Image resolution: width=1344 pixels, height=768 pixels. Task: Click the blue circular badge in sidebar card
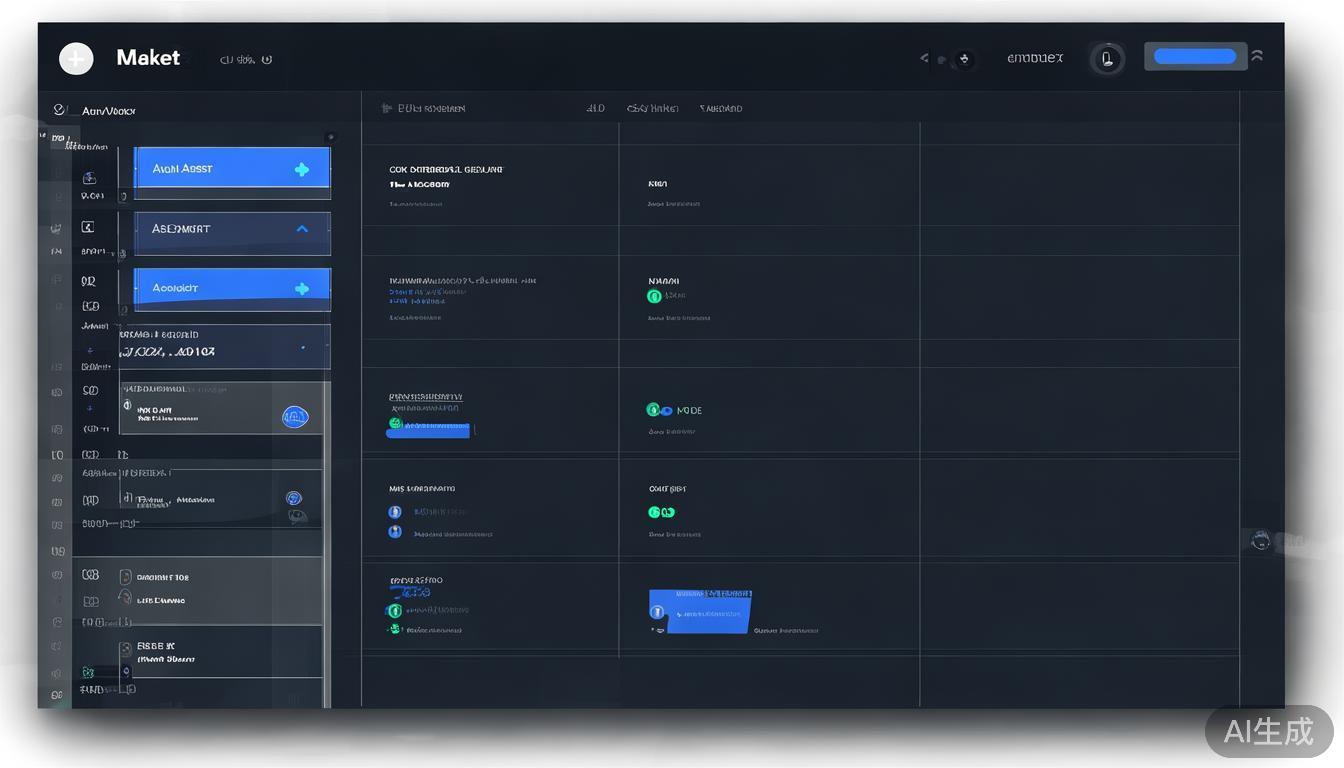coord(295,417)
